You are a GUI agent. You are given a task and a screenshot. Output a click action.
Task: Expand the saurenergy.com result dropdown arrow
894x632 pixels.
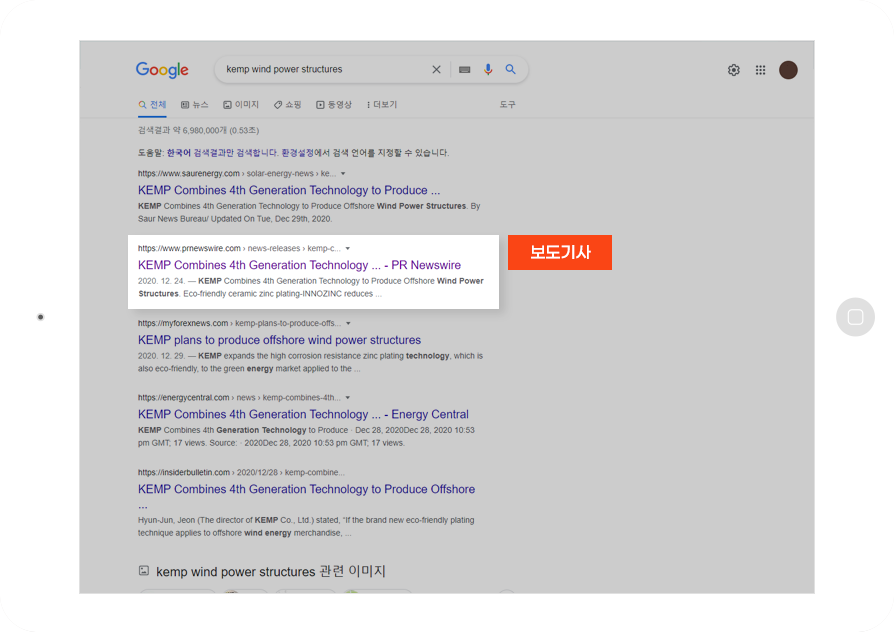(343, 173)
